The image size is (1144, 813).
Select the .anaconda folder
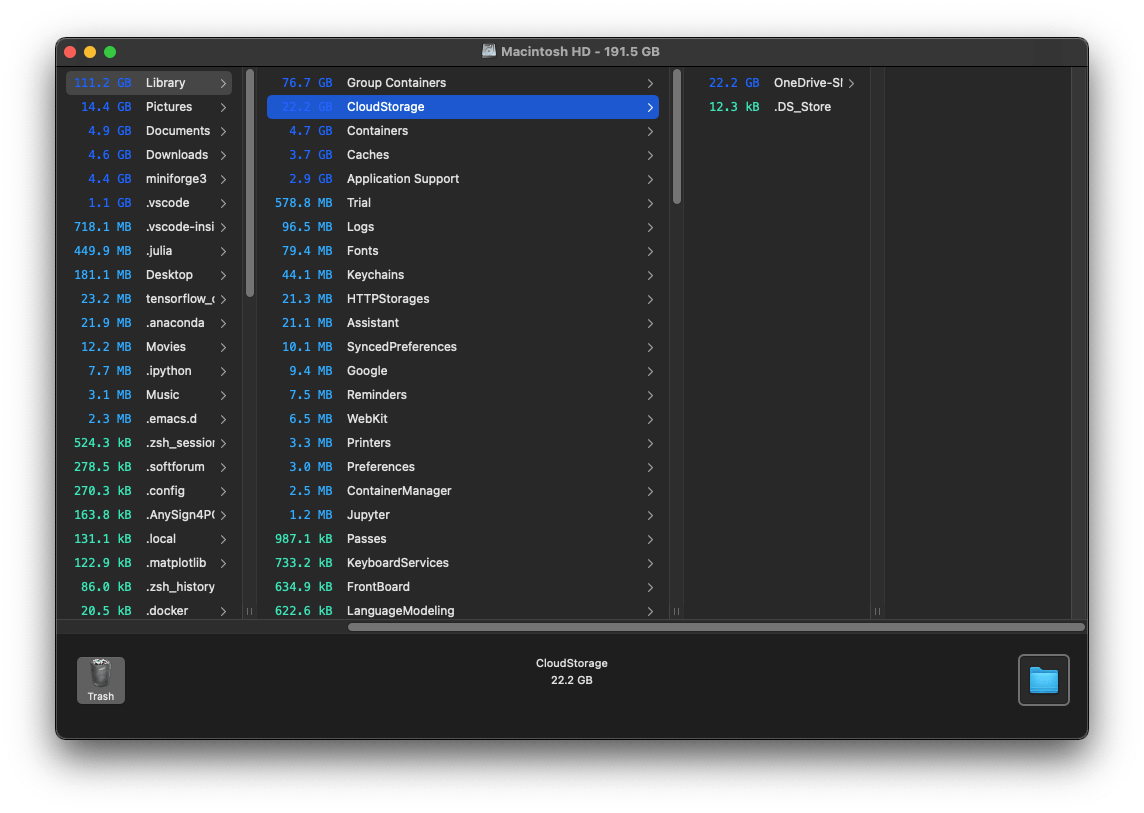[x=149, y=323]
